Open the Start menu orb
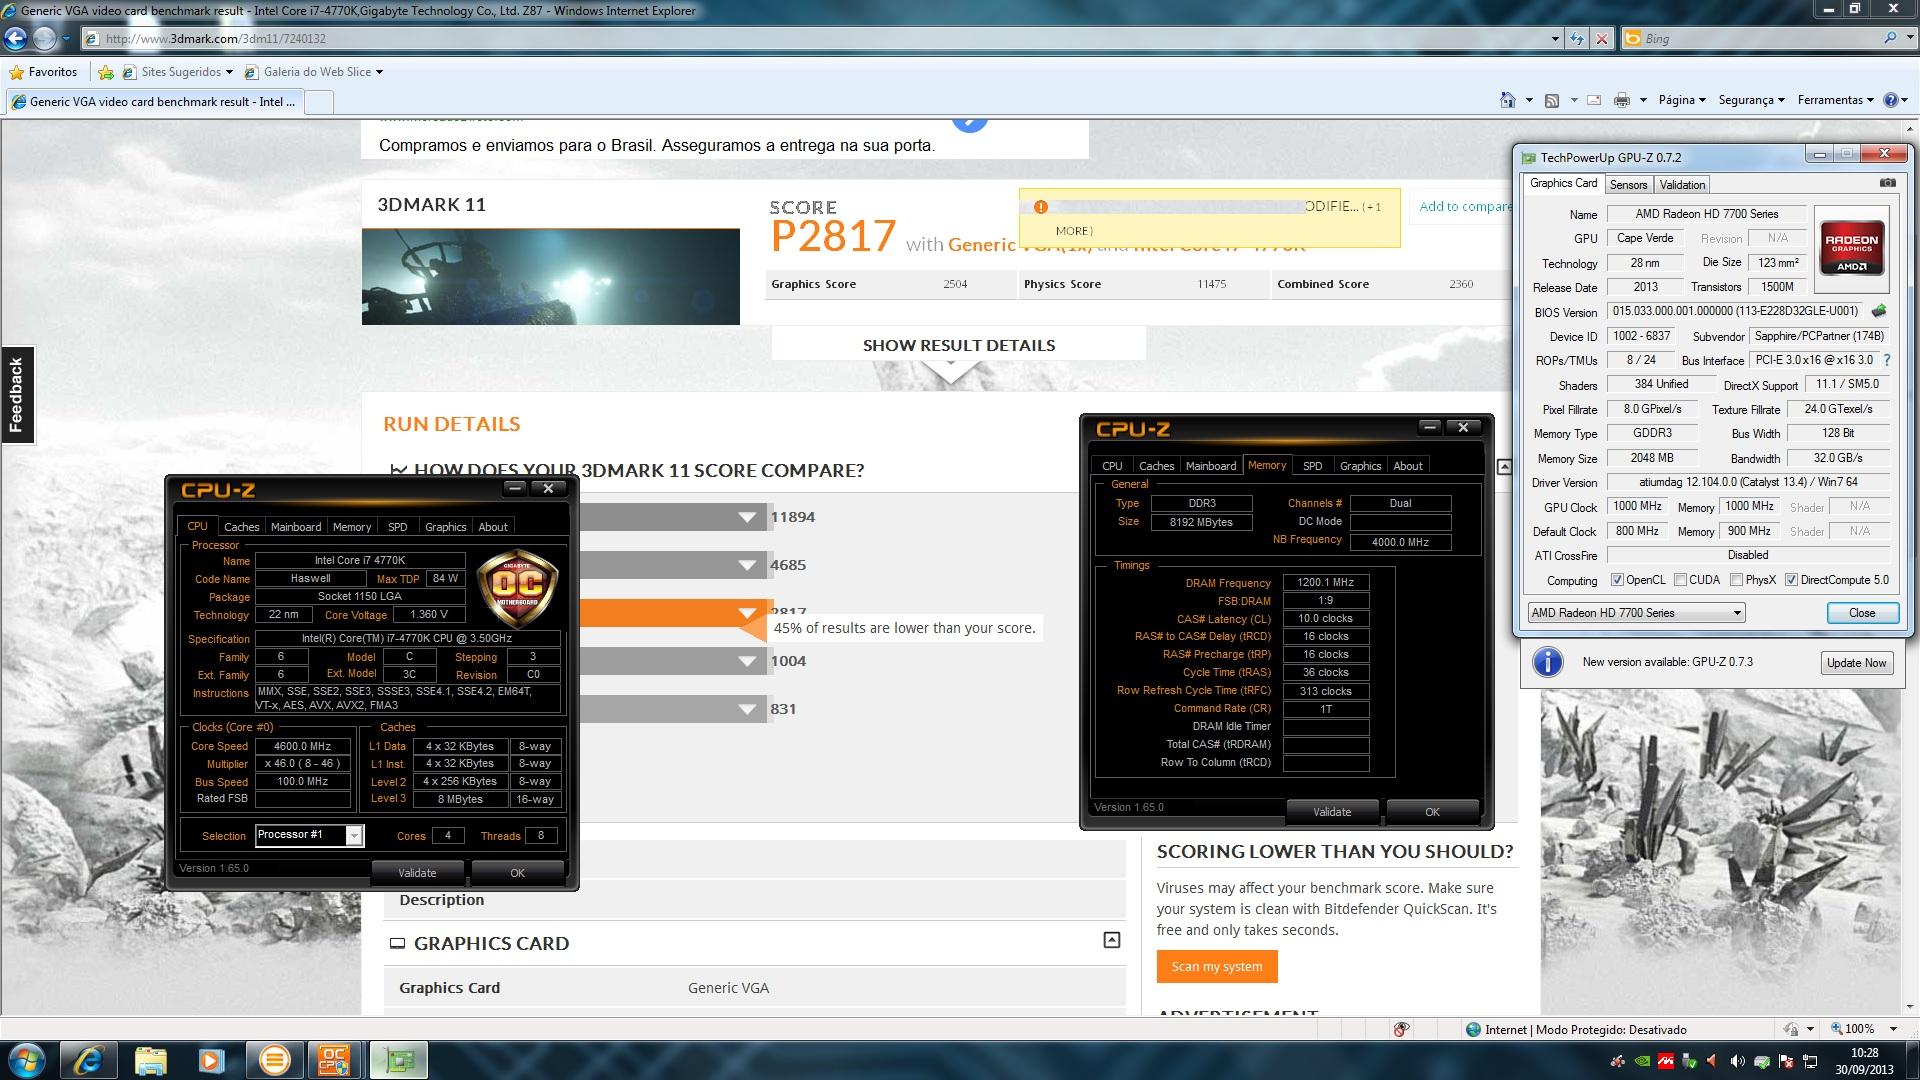1920x1080 pixels. click(x=25, y=1060)
